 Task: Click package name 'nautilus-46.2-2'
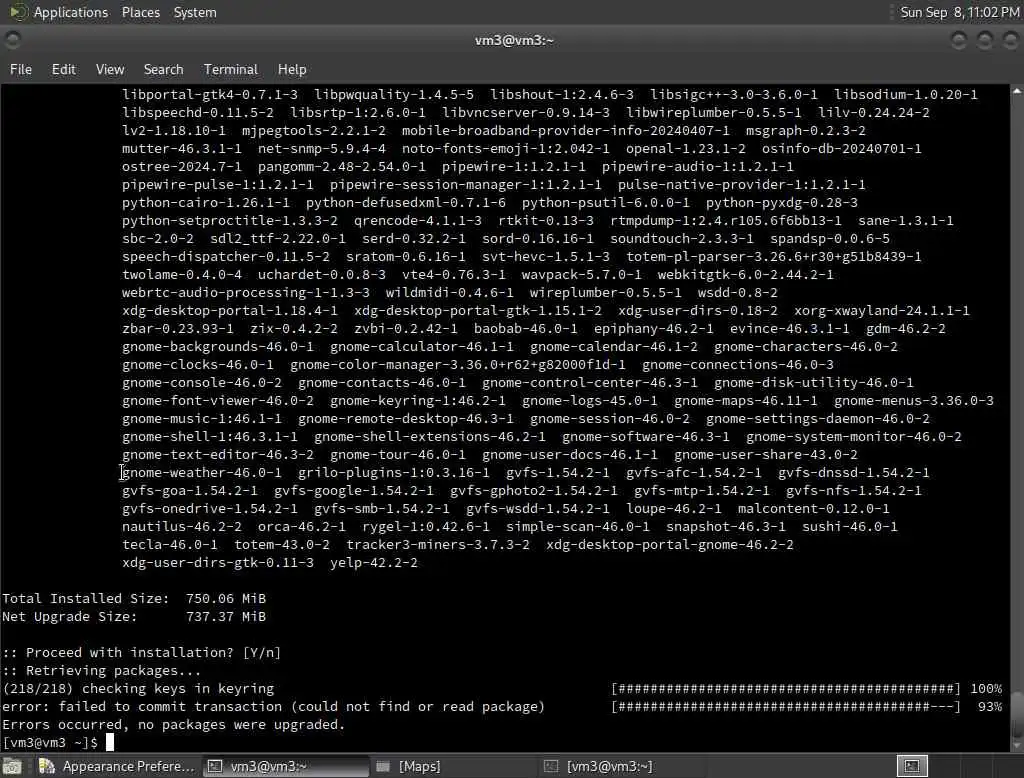tap(182, 527)
